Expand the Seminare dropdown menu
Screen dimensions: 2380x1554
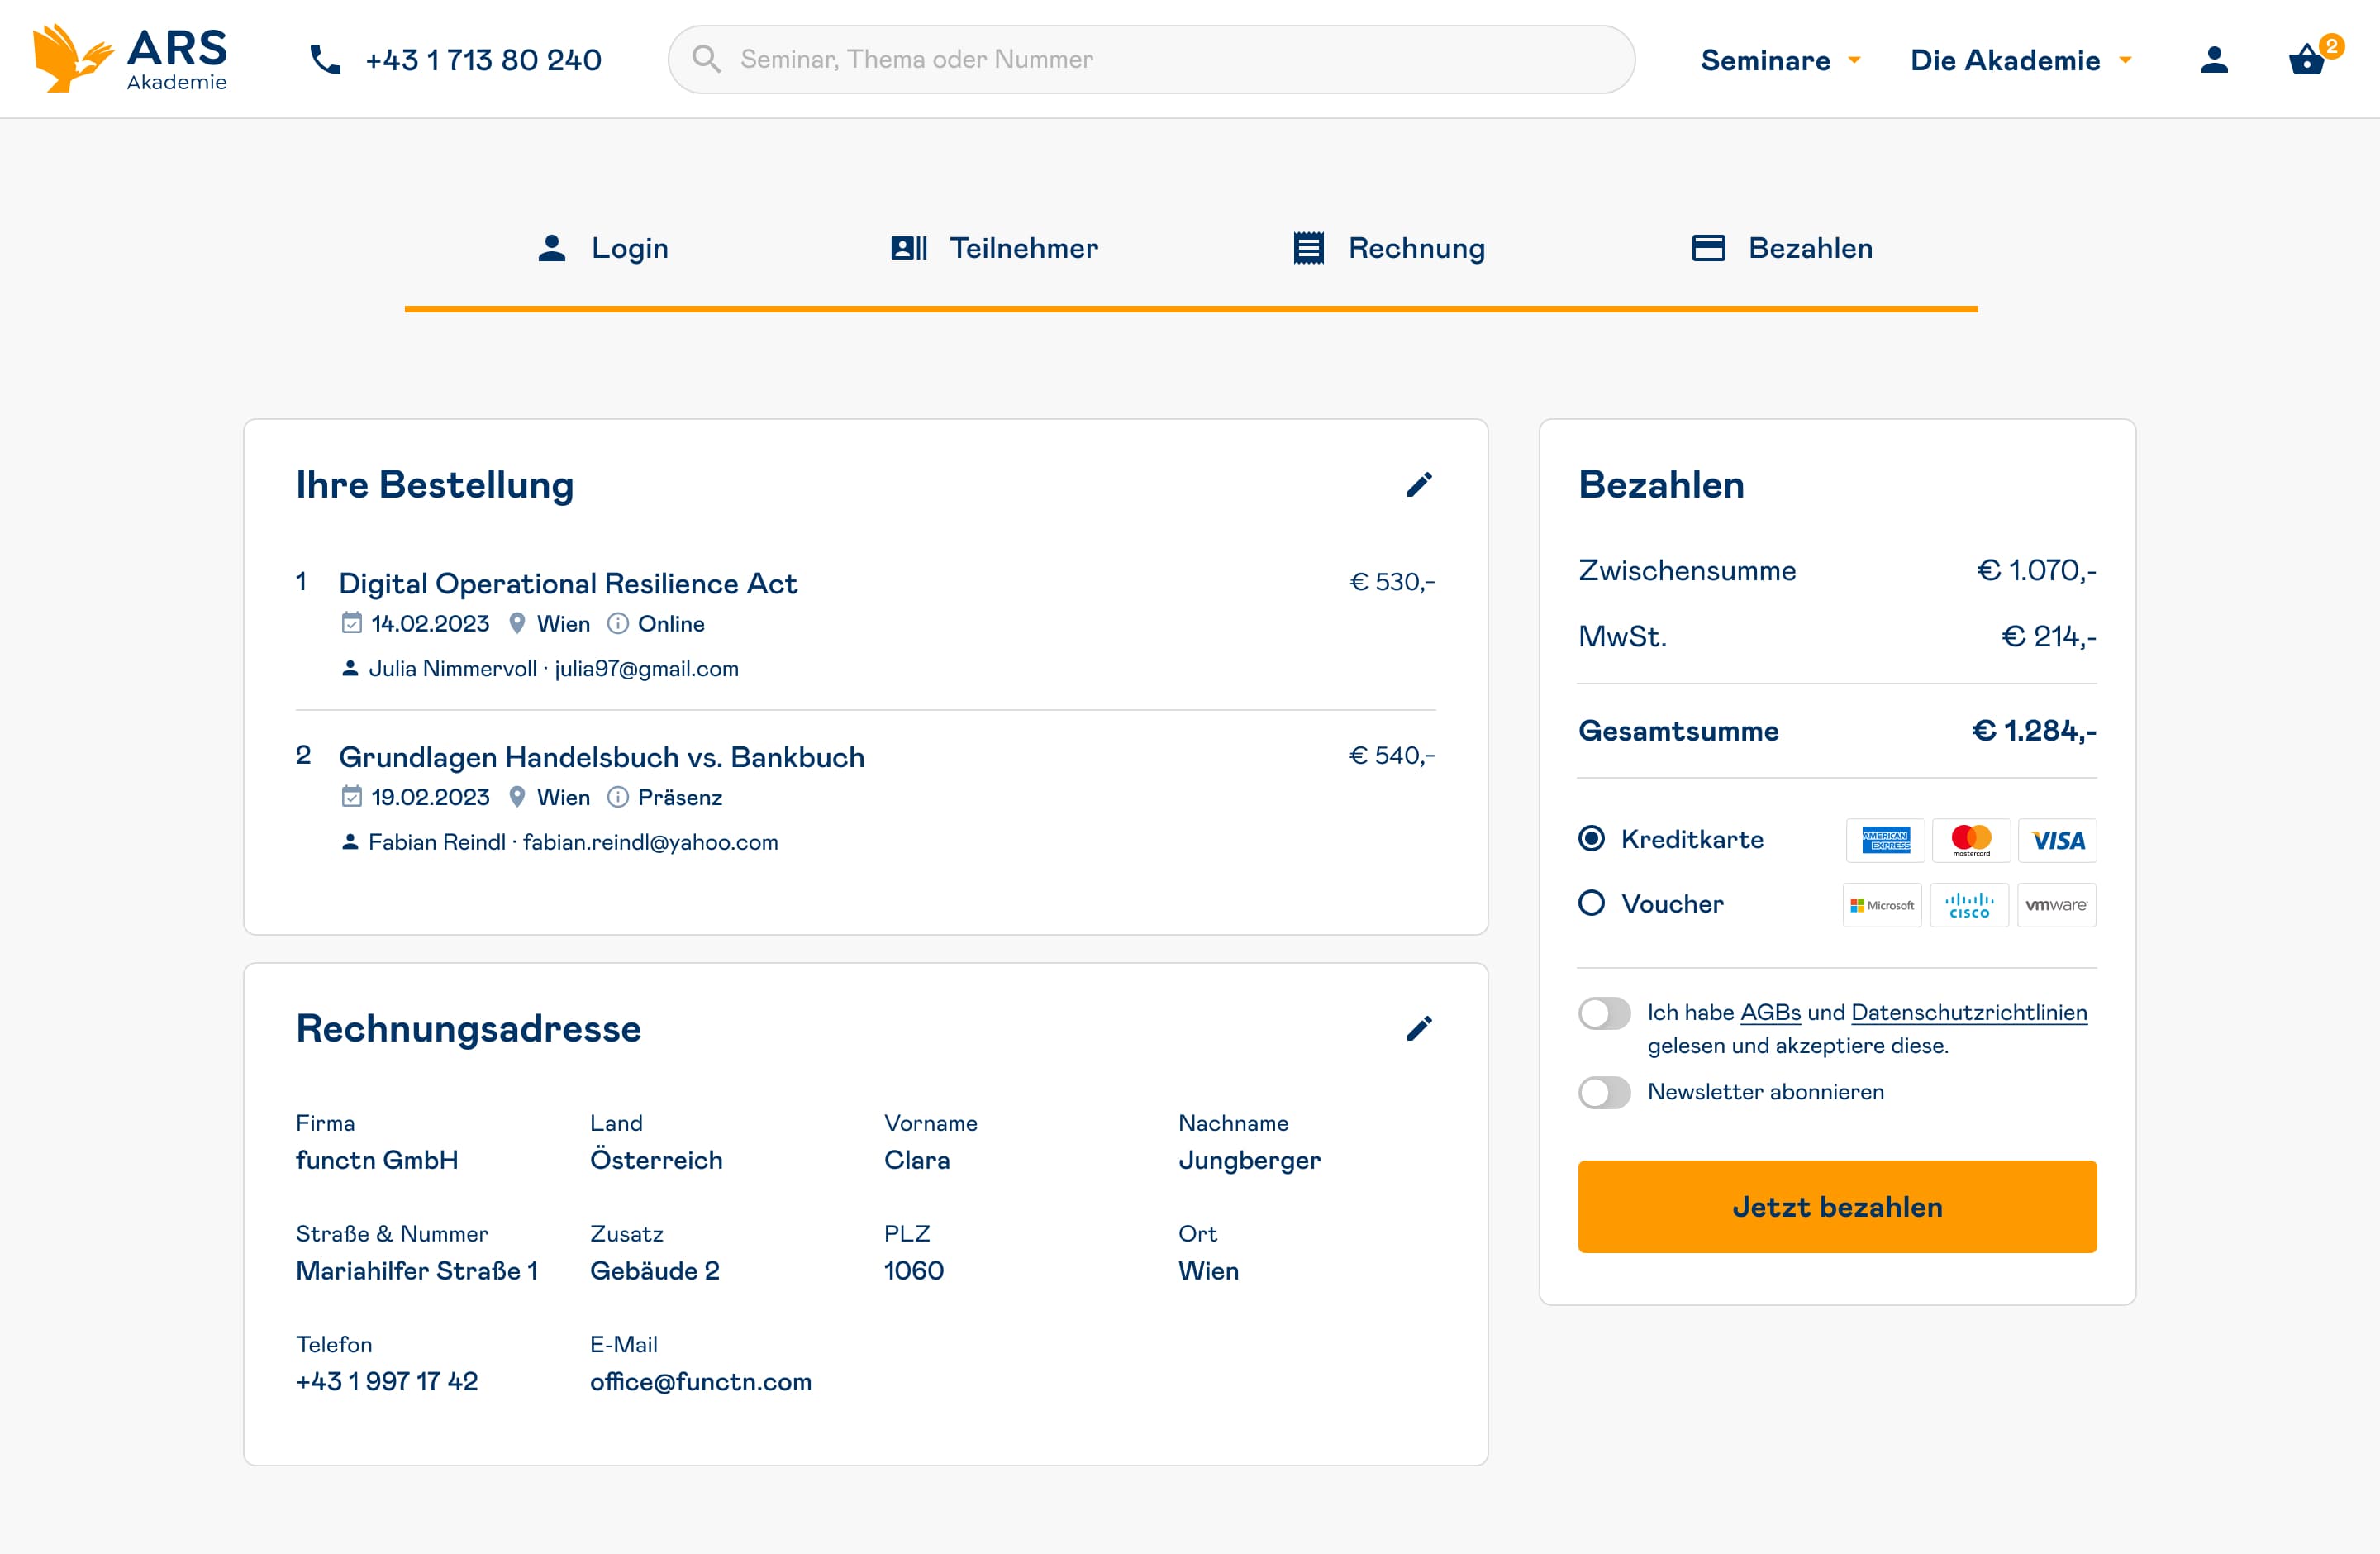click(x=1780, y=60)
